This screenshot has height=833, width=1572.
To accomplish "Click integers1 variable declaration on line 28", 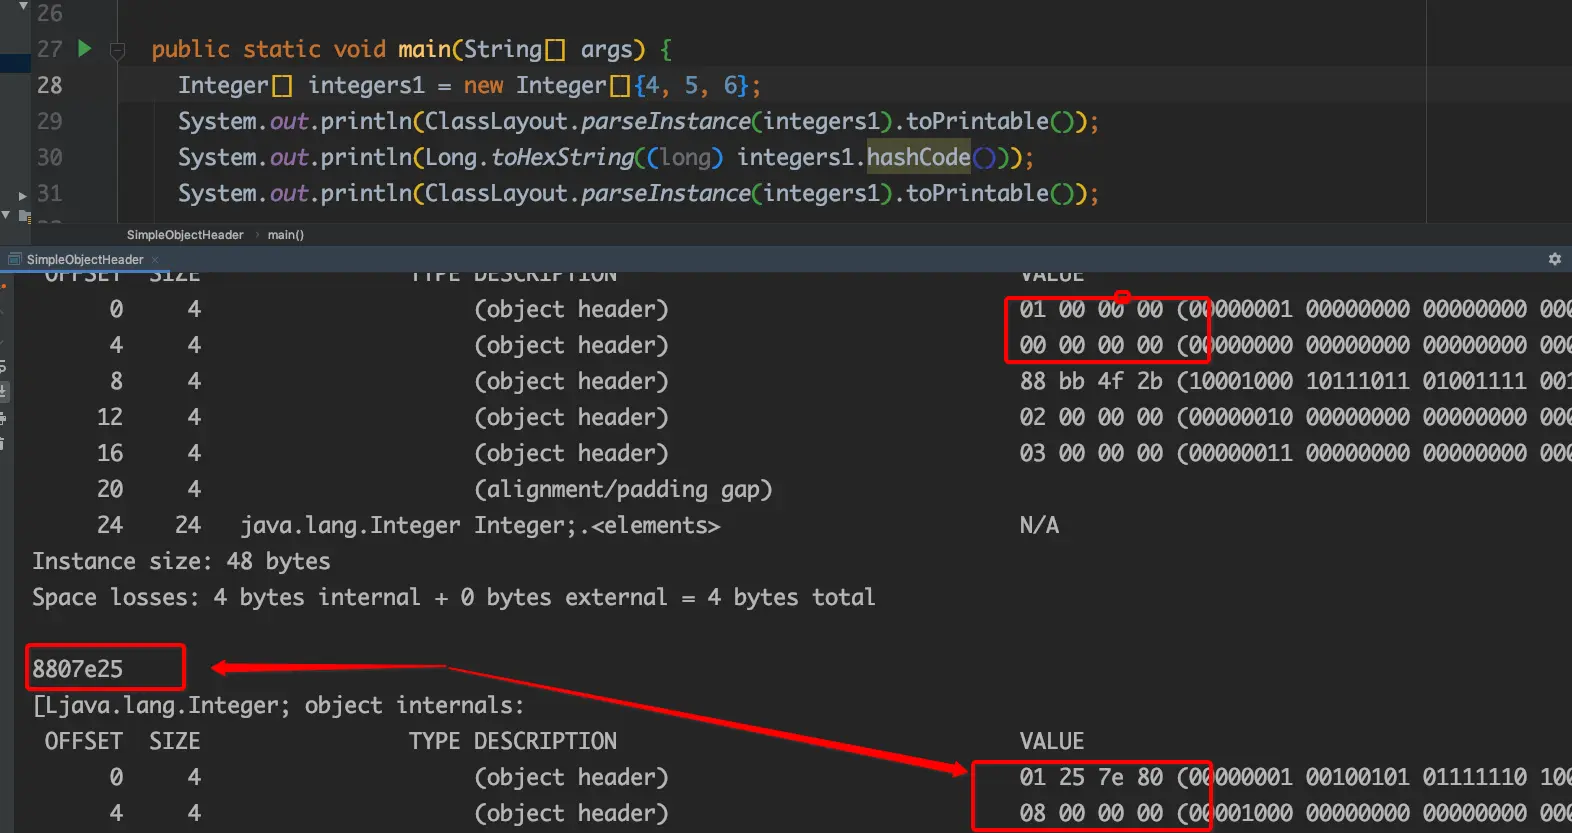I will pyautogui.click(x=366, y=85).
